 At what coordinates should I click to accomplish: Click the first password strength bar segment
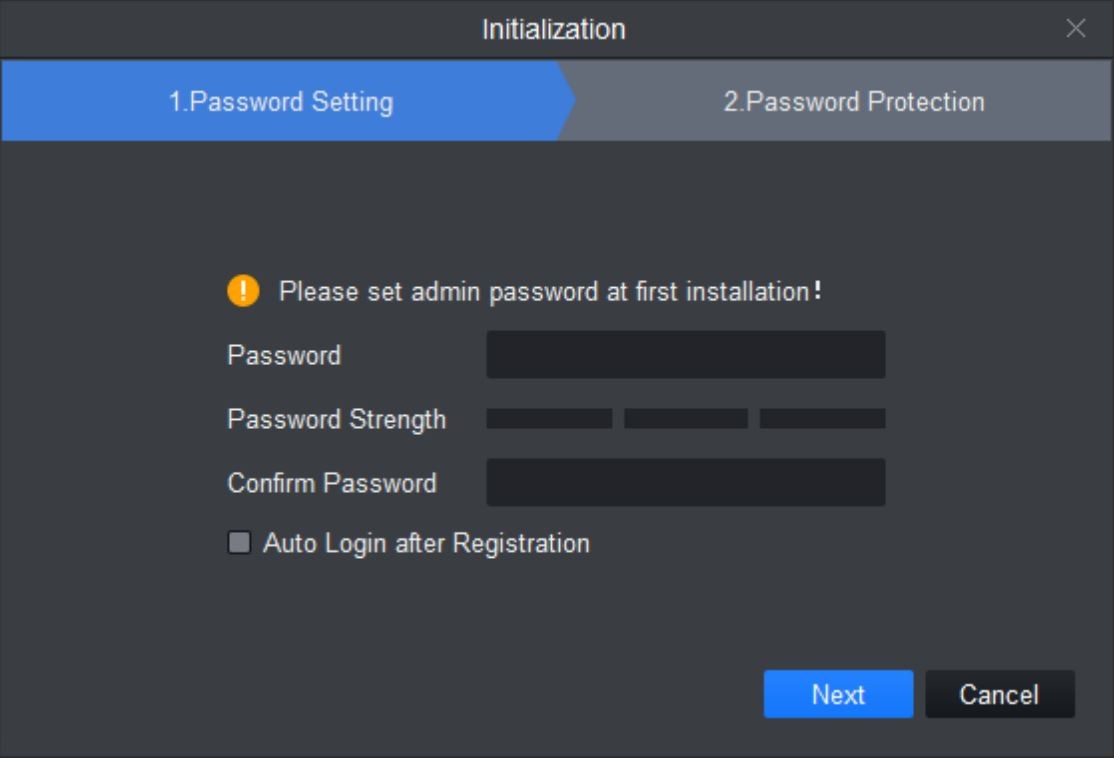click(549, 418)
